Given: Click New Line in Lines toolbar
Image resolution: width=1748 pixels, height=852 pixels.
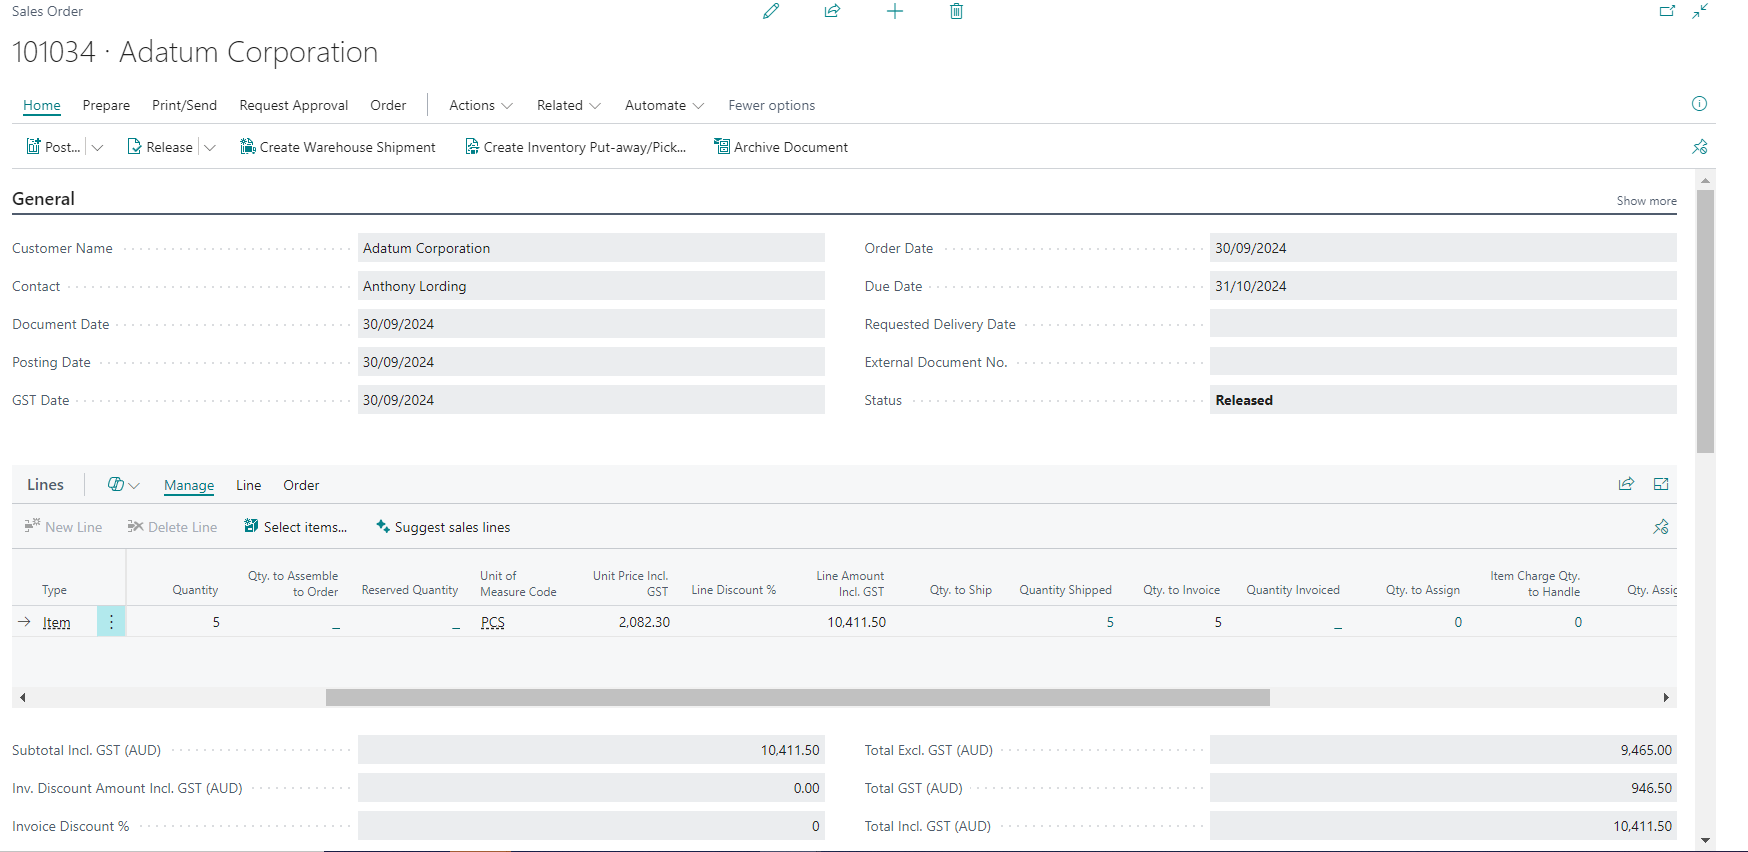Looking at the screenshot, I should tap(63, 527).
